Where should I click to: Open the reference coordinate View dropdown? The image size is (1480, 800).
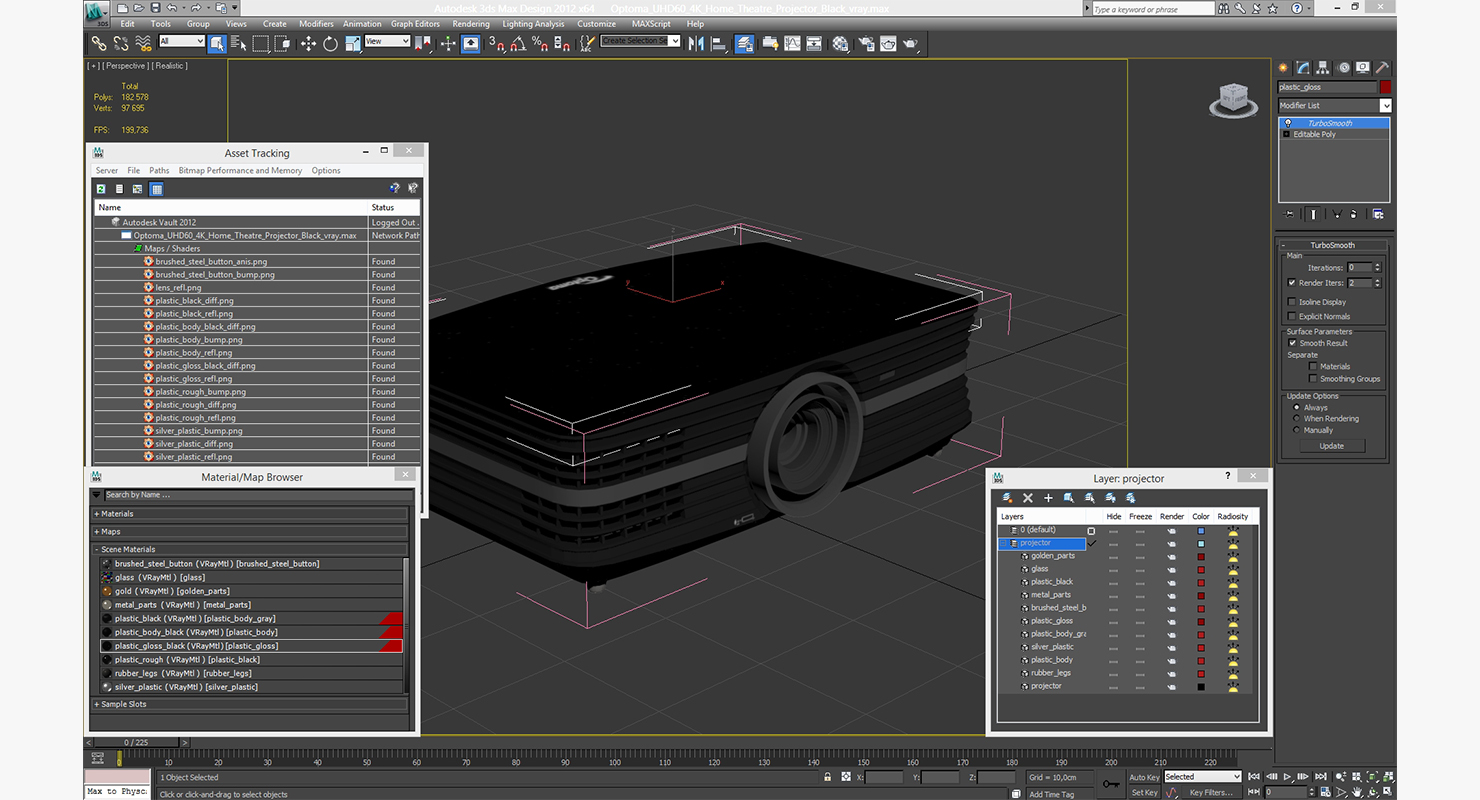(x=387, y=41)
